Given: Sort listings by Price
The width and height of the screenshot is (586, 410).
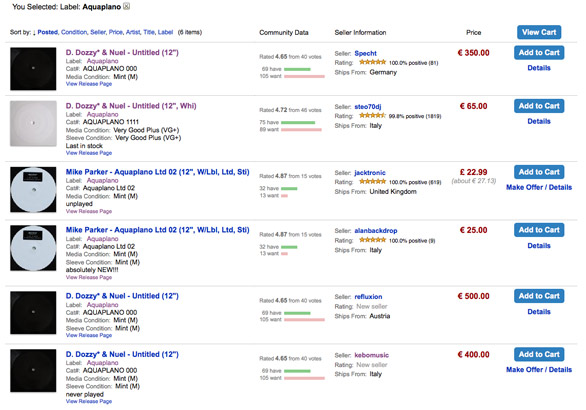Looking at the screenshot, I should coord(115,32).
